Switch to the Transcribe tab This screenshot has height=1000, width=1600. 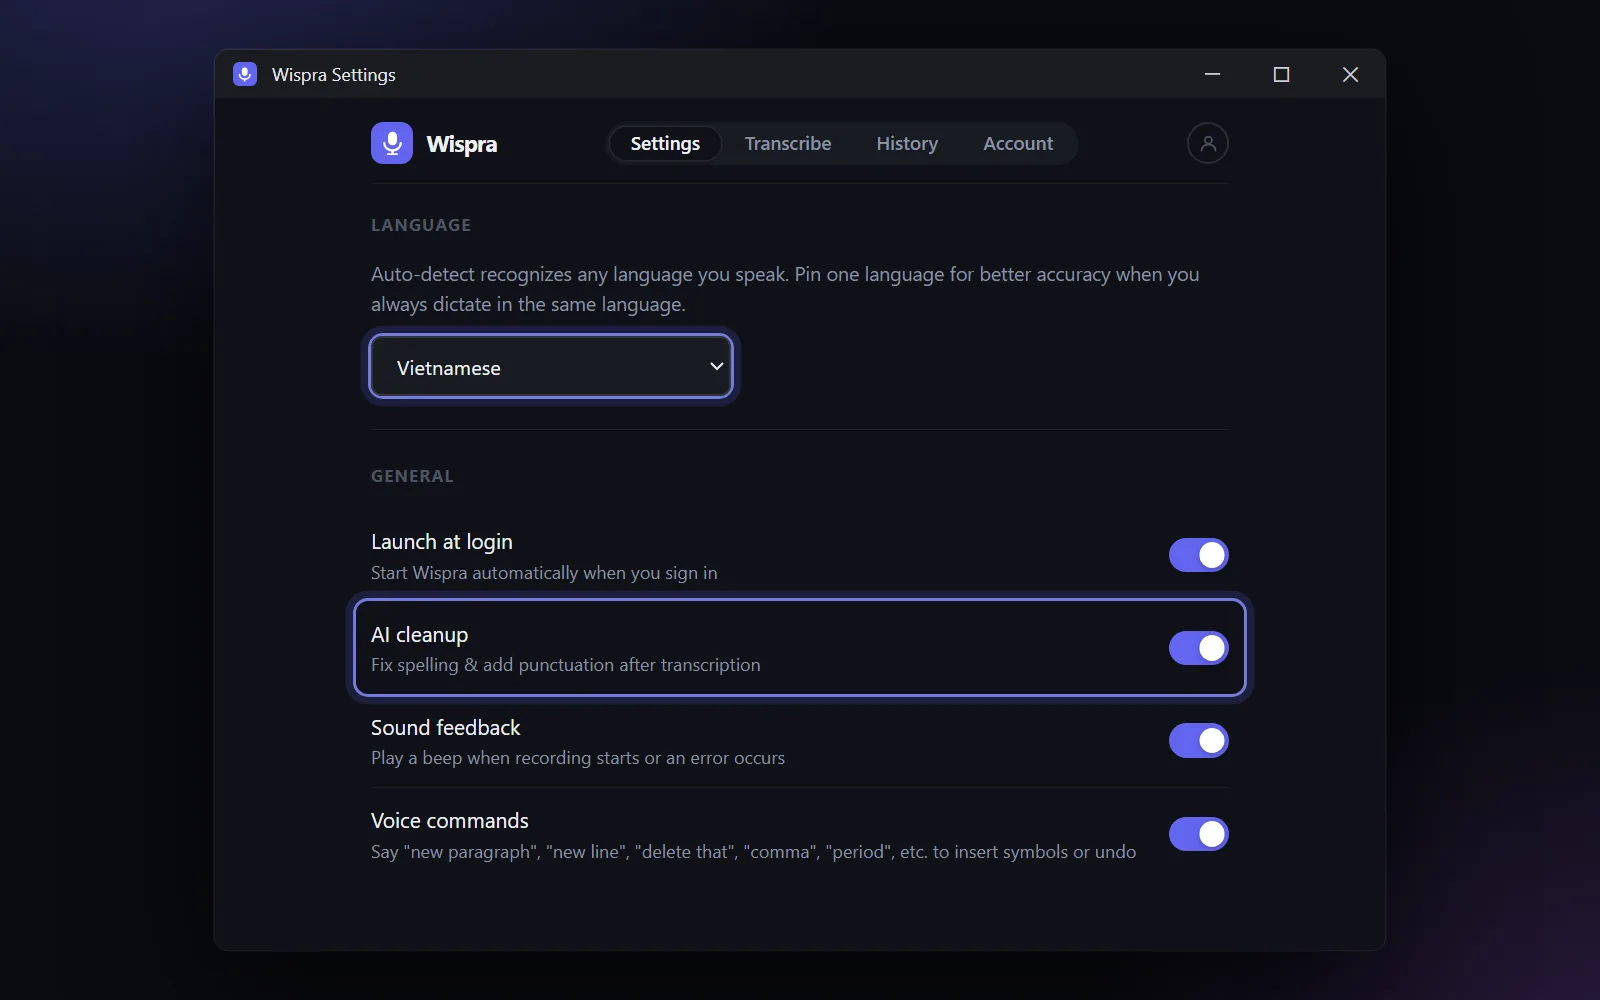(x=788, y=143)
